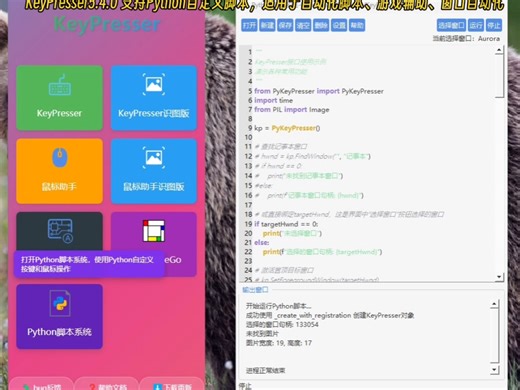Click the comment on line 18
This screenshot has width=520, height=390.
349,214
